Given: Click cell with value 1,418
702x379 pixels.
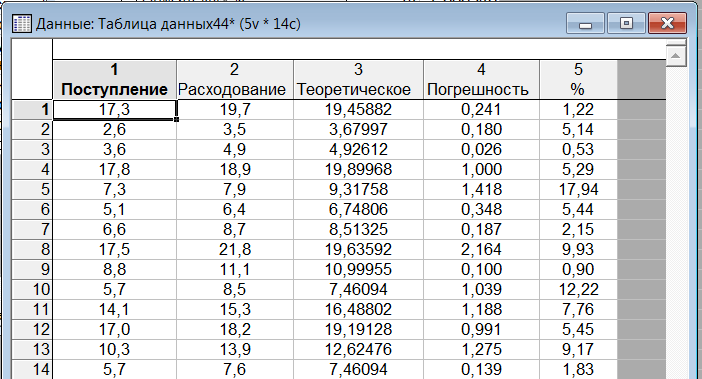Looking at the screenshot, I should 481,190.
